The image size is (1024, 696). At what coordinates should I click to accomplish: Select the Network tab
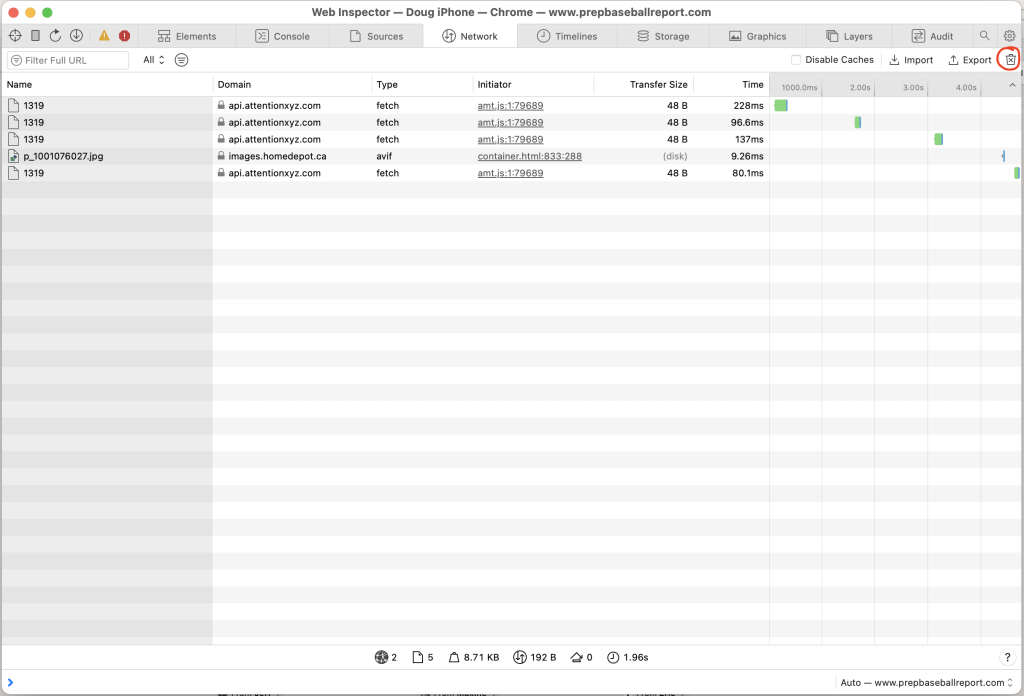(470, 36)
